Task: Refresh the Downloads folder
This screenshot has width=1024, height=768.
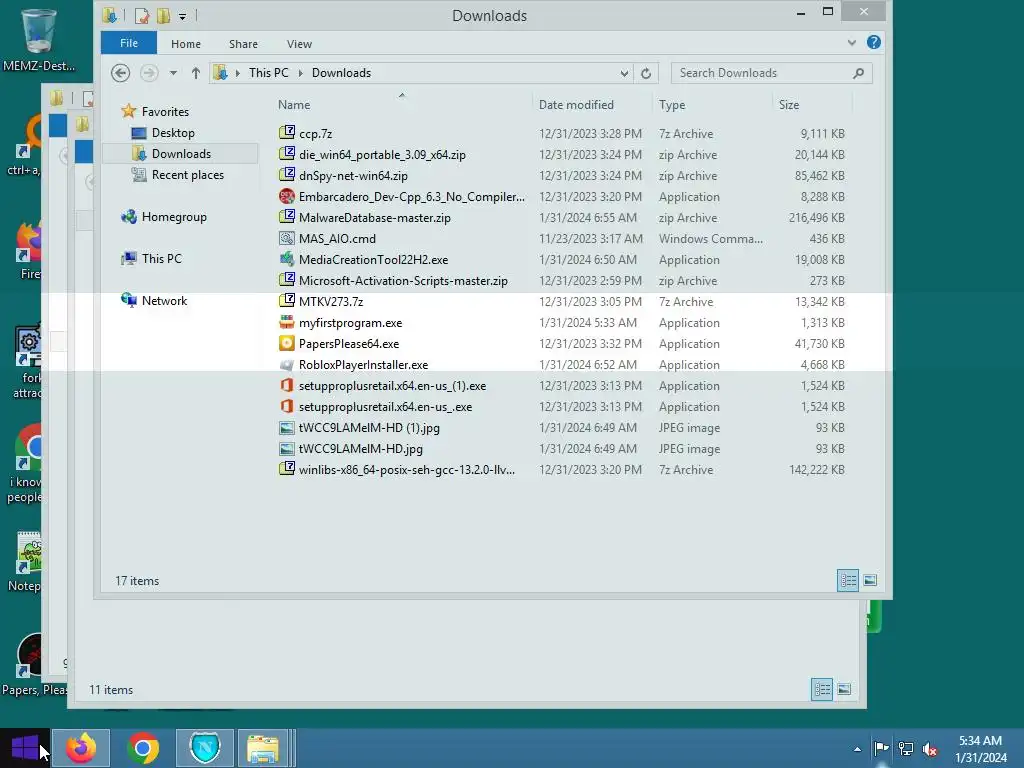Action: coord(646,73)
